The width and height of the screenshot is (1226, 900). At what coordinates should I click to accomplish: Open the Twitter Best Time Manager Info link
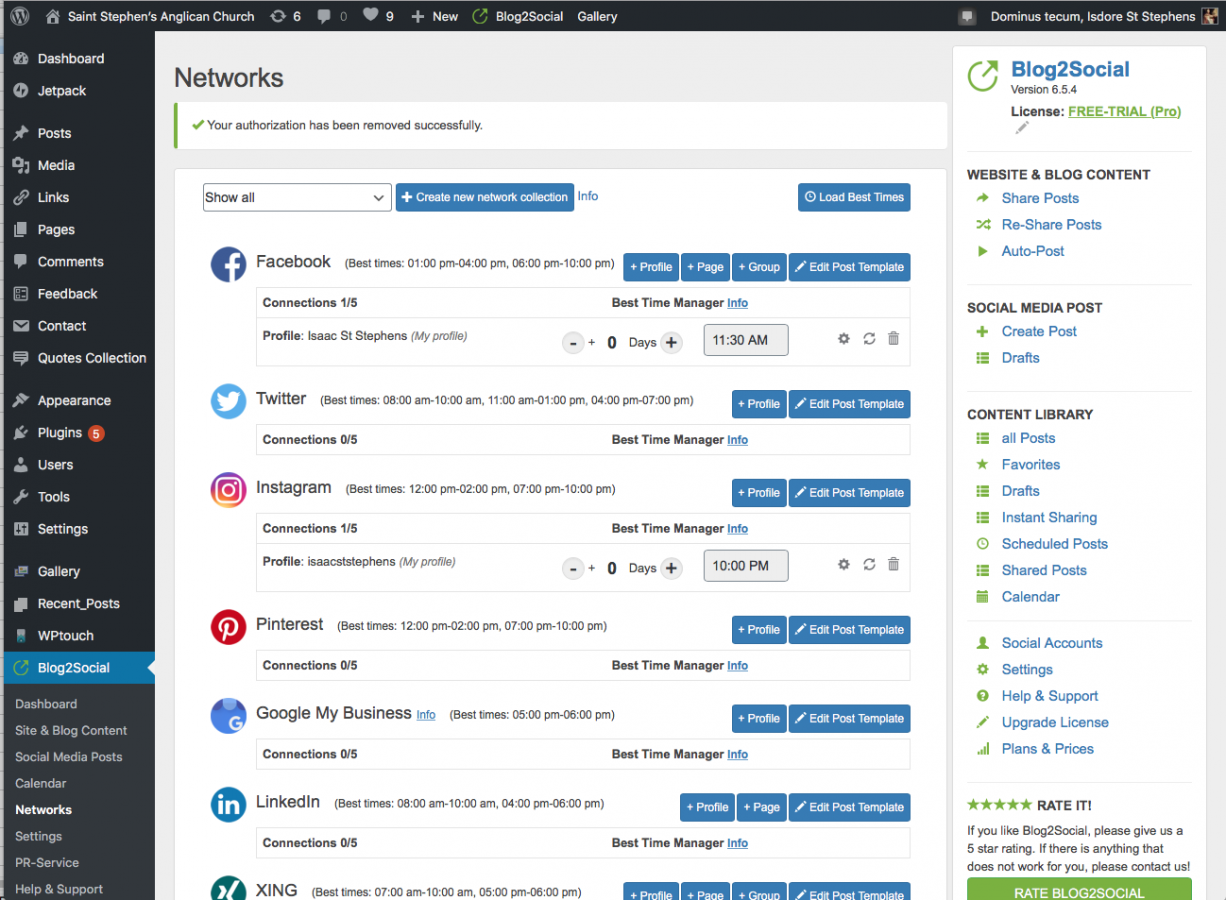tap(737, 440)
